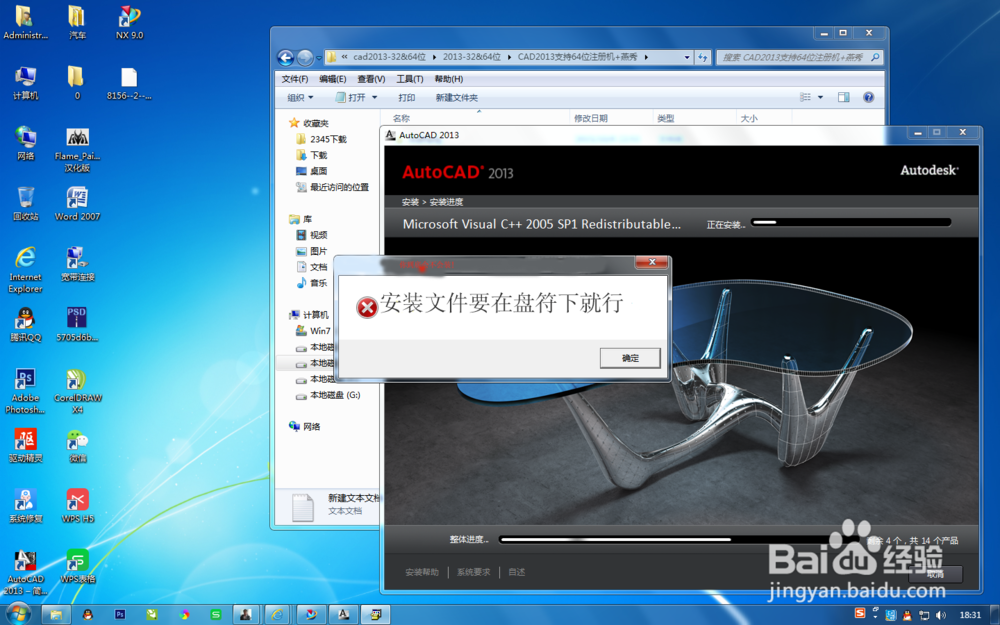Open the 计算机 desktop icon

(25, 84)
